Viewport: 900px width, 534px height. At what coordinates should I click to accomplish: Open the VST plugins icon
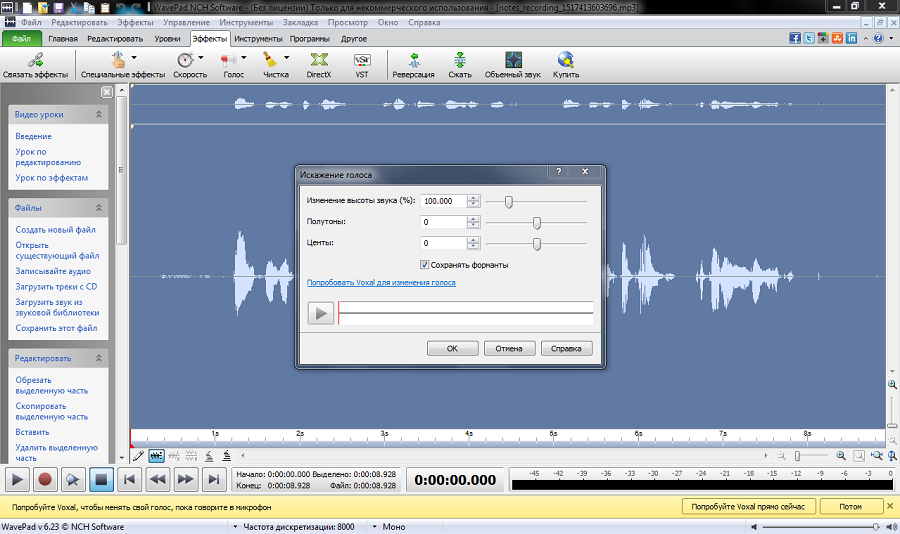coord(362,60)
